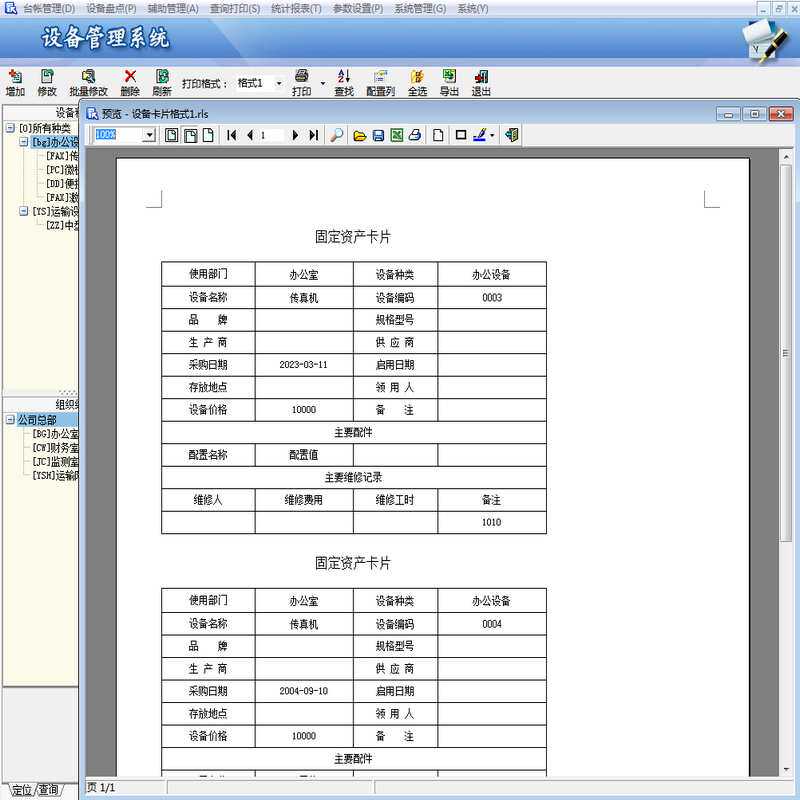Open the 辅助管理(A) menu
The height and width of the screenshot is (800, 800).
tap(173, 9)
